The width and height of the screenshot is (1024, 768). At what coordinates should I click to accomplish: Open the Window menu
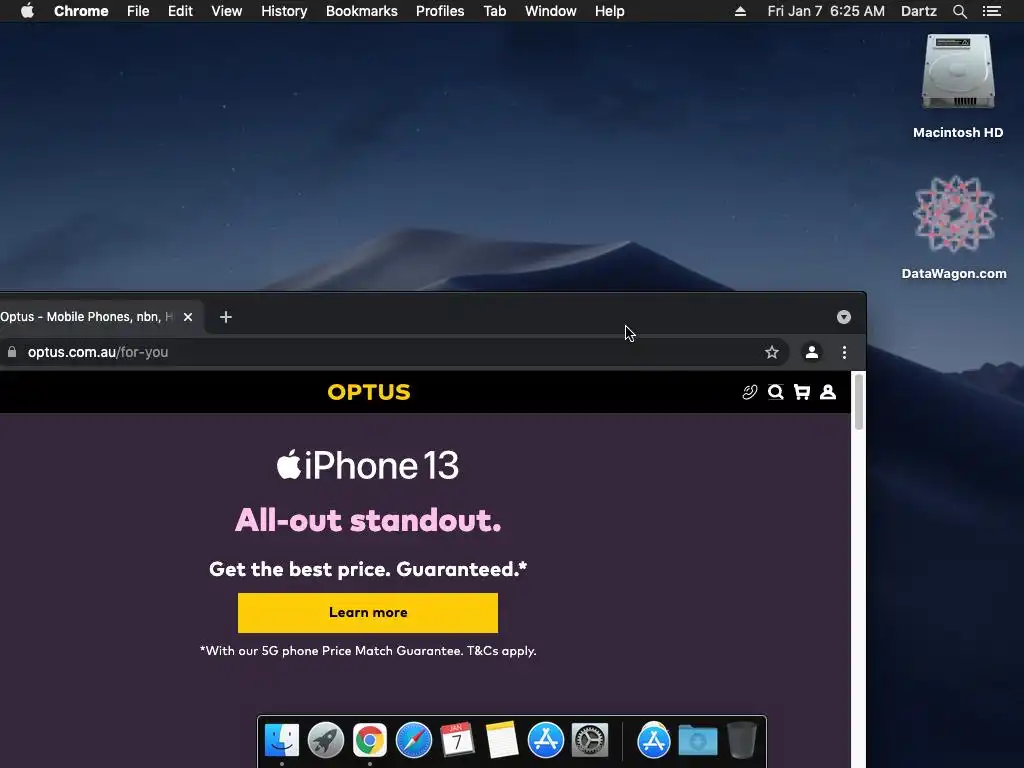pos(551,11)
